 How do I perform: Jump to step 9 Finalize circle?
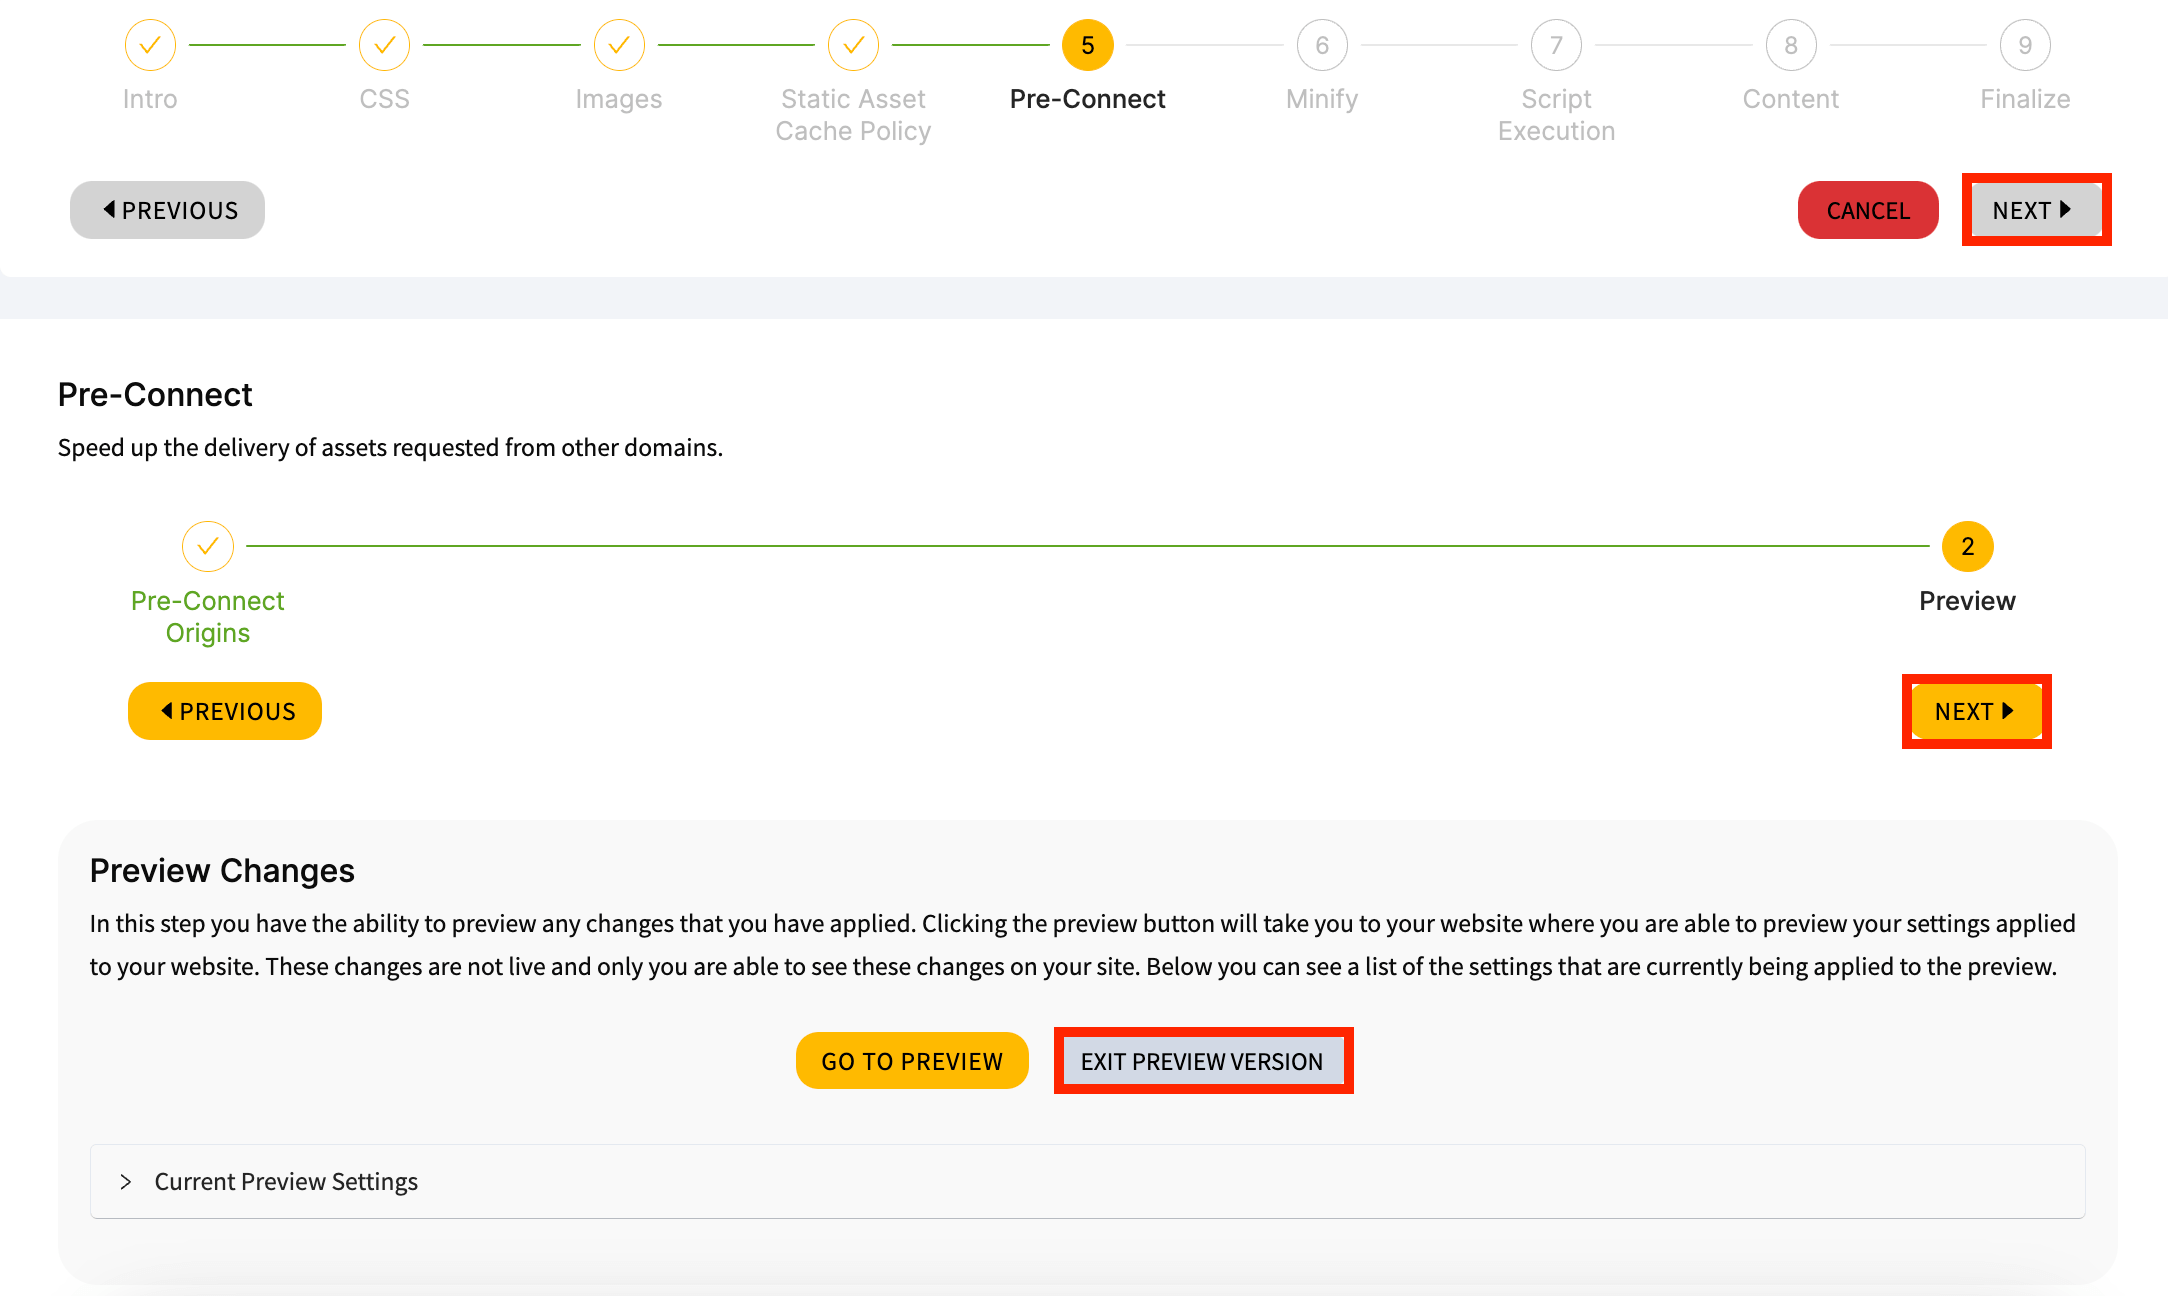click(x=2025, y=45)
